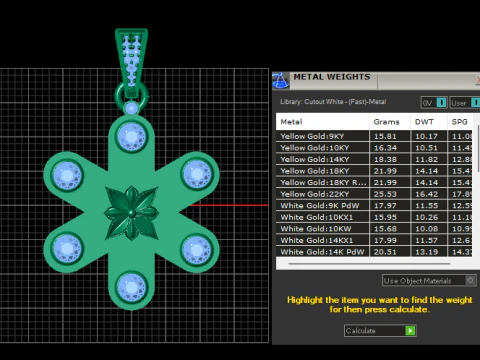
Task: Sort by the Metal column header
Action: [x=322, y=122]
